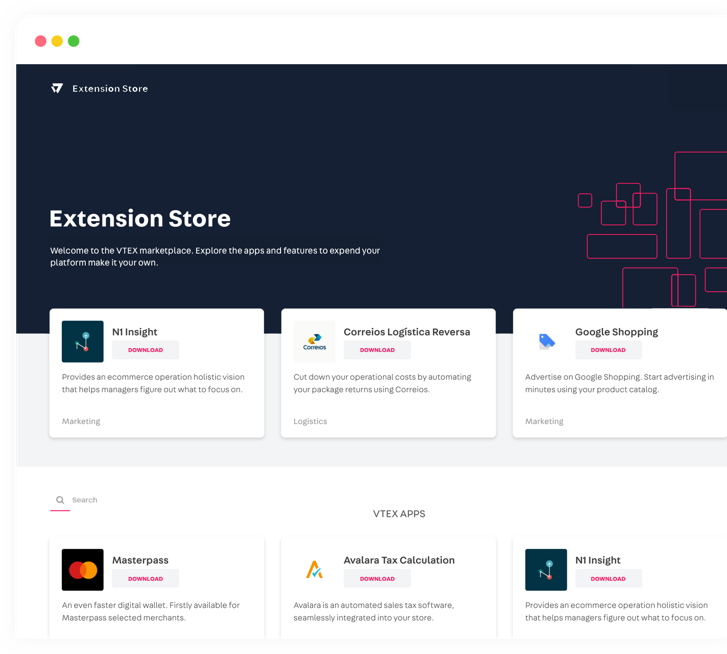This screenshot has height=654, width=727.
Task: Click the Avalara description text
Action: tap(374, 611)
